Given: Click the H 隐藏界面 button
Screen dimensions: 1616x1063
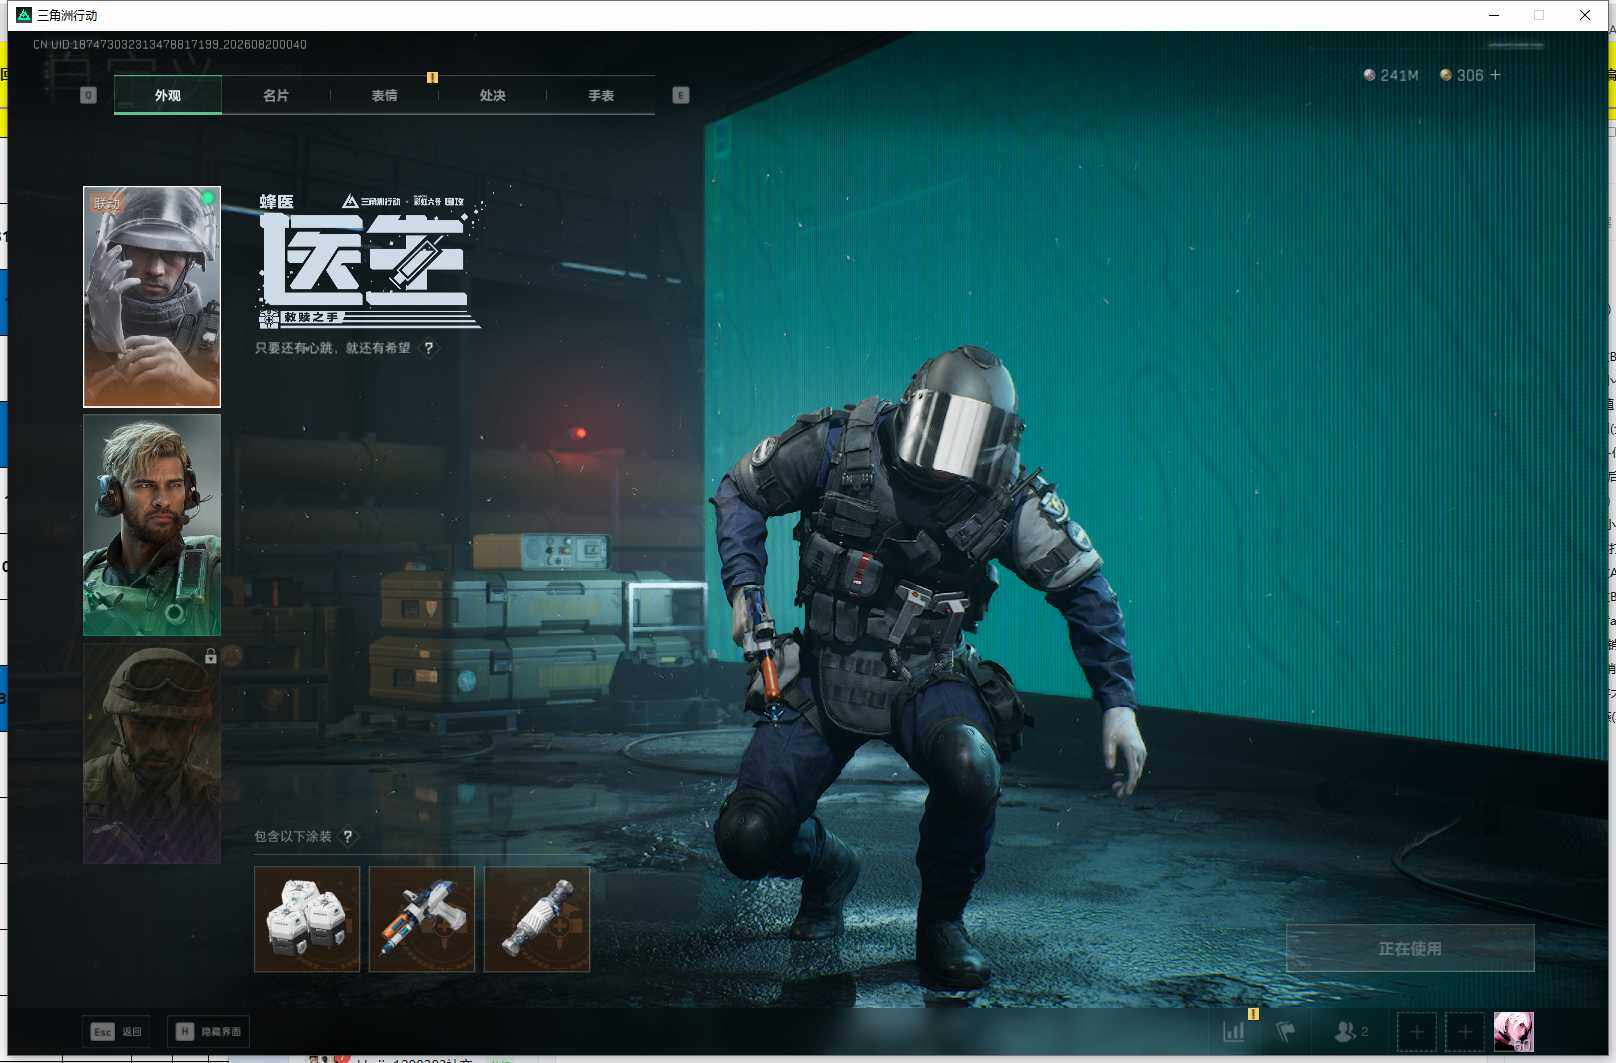Looking at the screenshot, I should click(208, 1031).
